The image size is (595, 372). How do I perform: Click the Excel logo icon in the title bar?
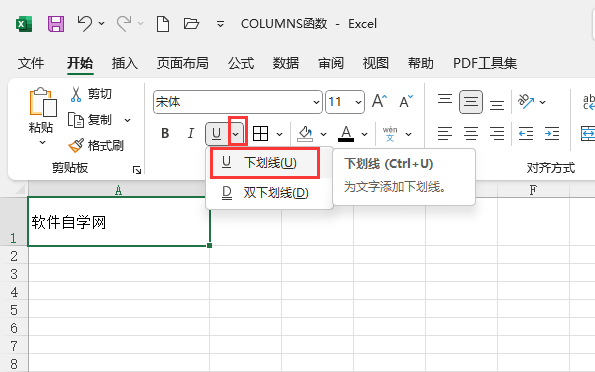tap(24, 24)
